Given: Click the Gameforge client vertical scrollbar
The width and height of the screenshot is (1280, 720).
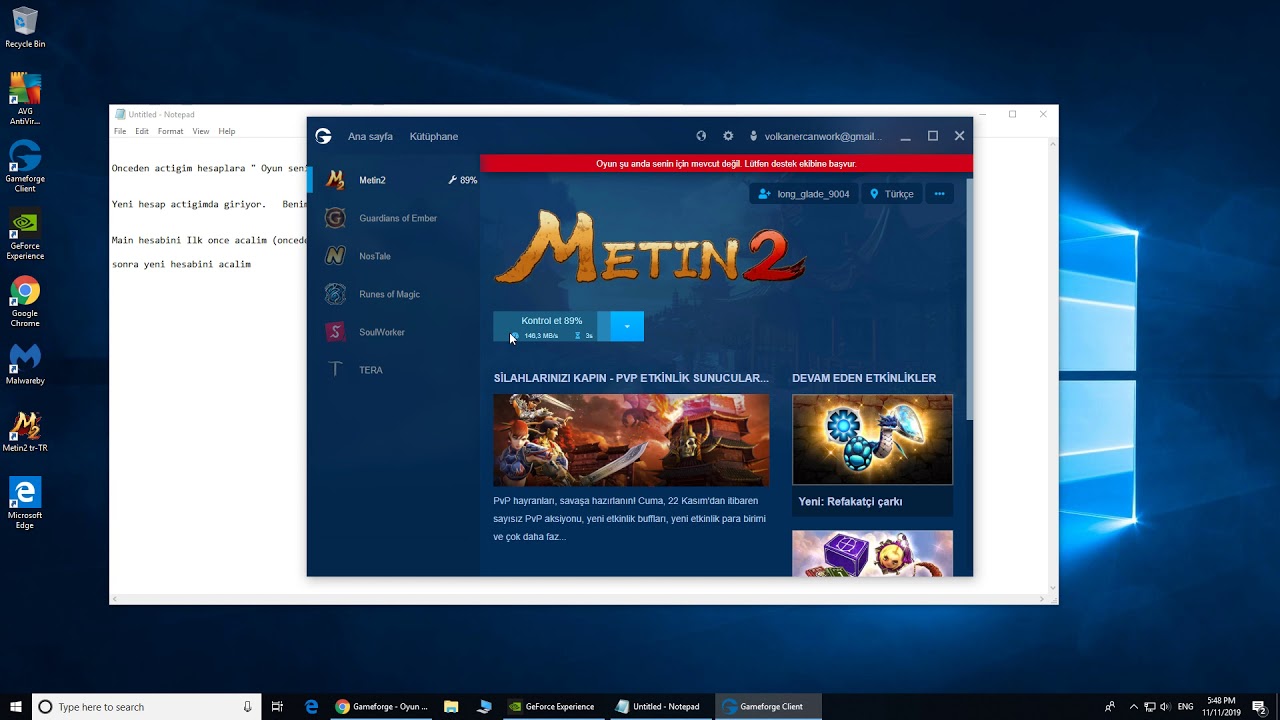Looking at the screenshot, I should 968,300.
